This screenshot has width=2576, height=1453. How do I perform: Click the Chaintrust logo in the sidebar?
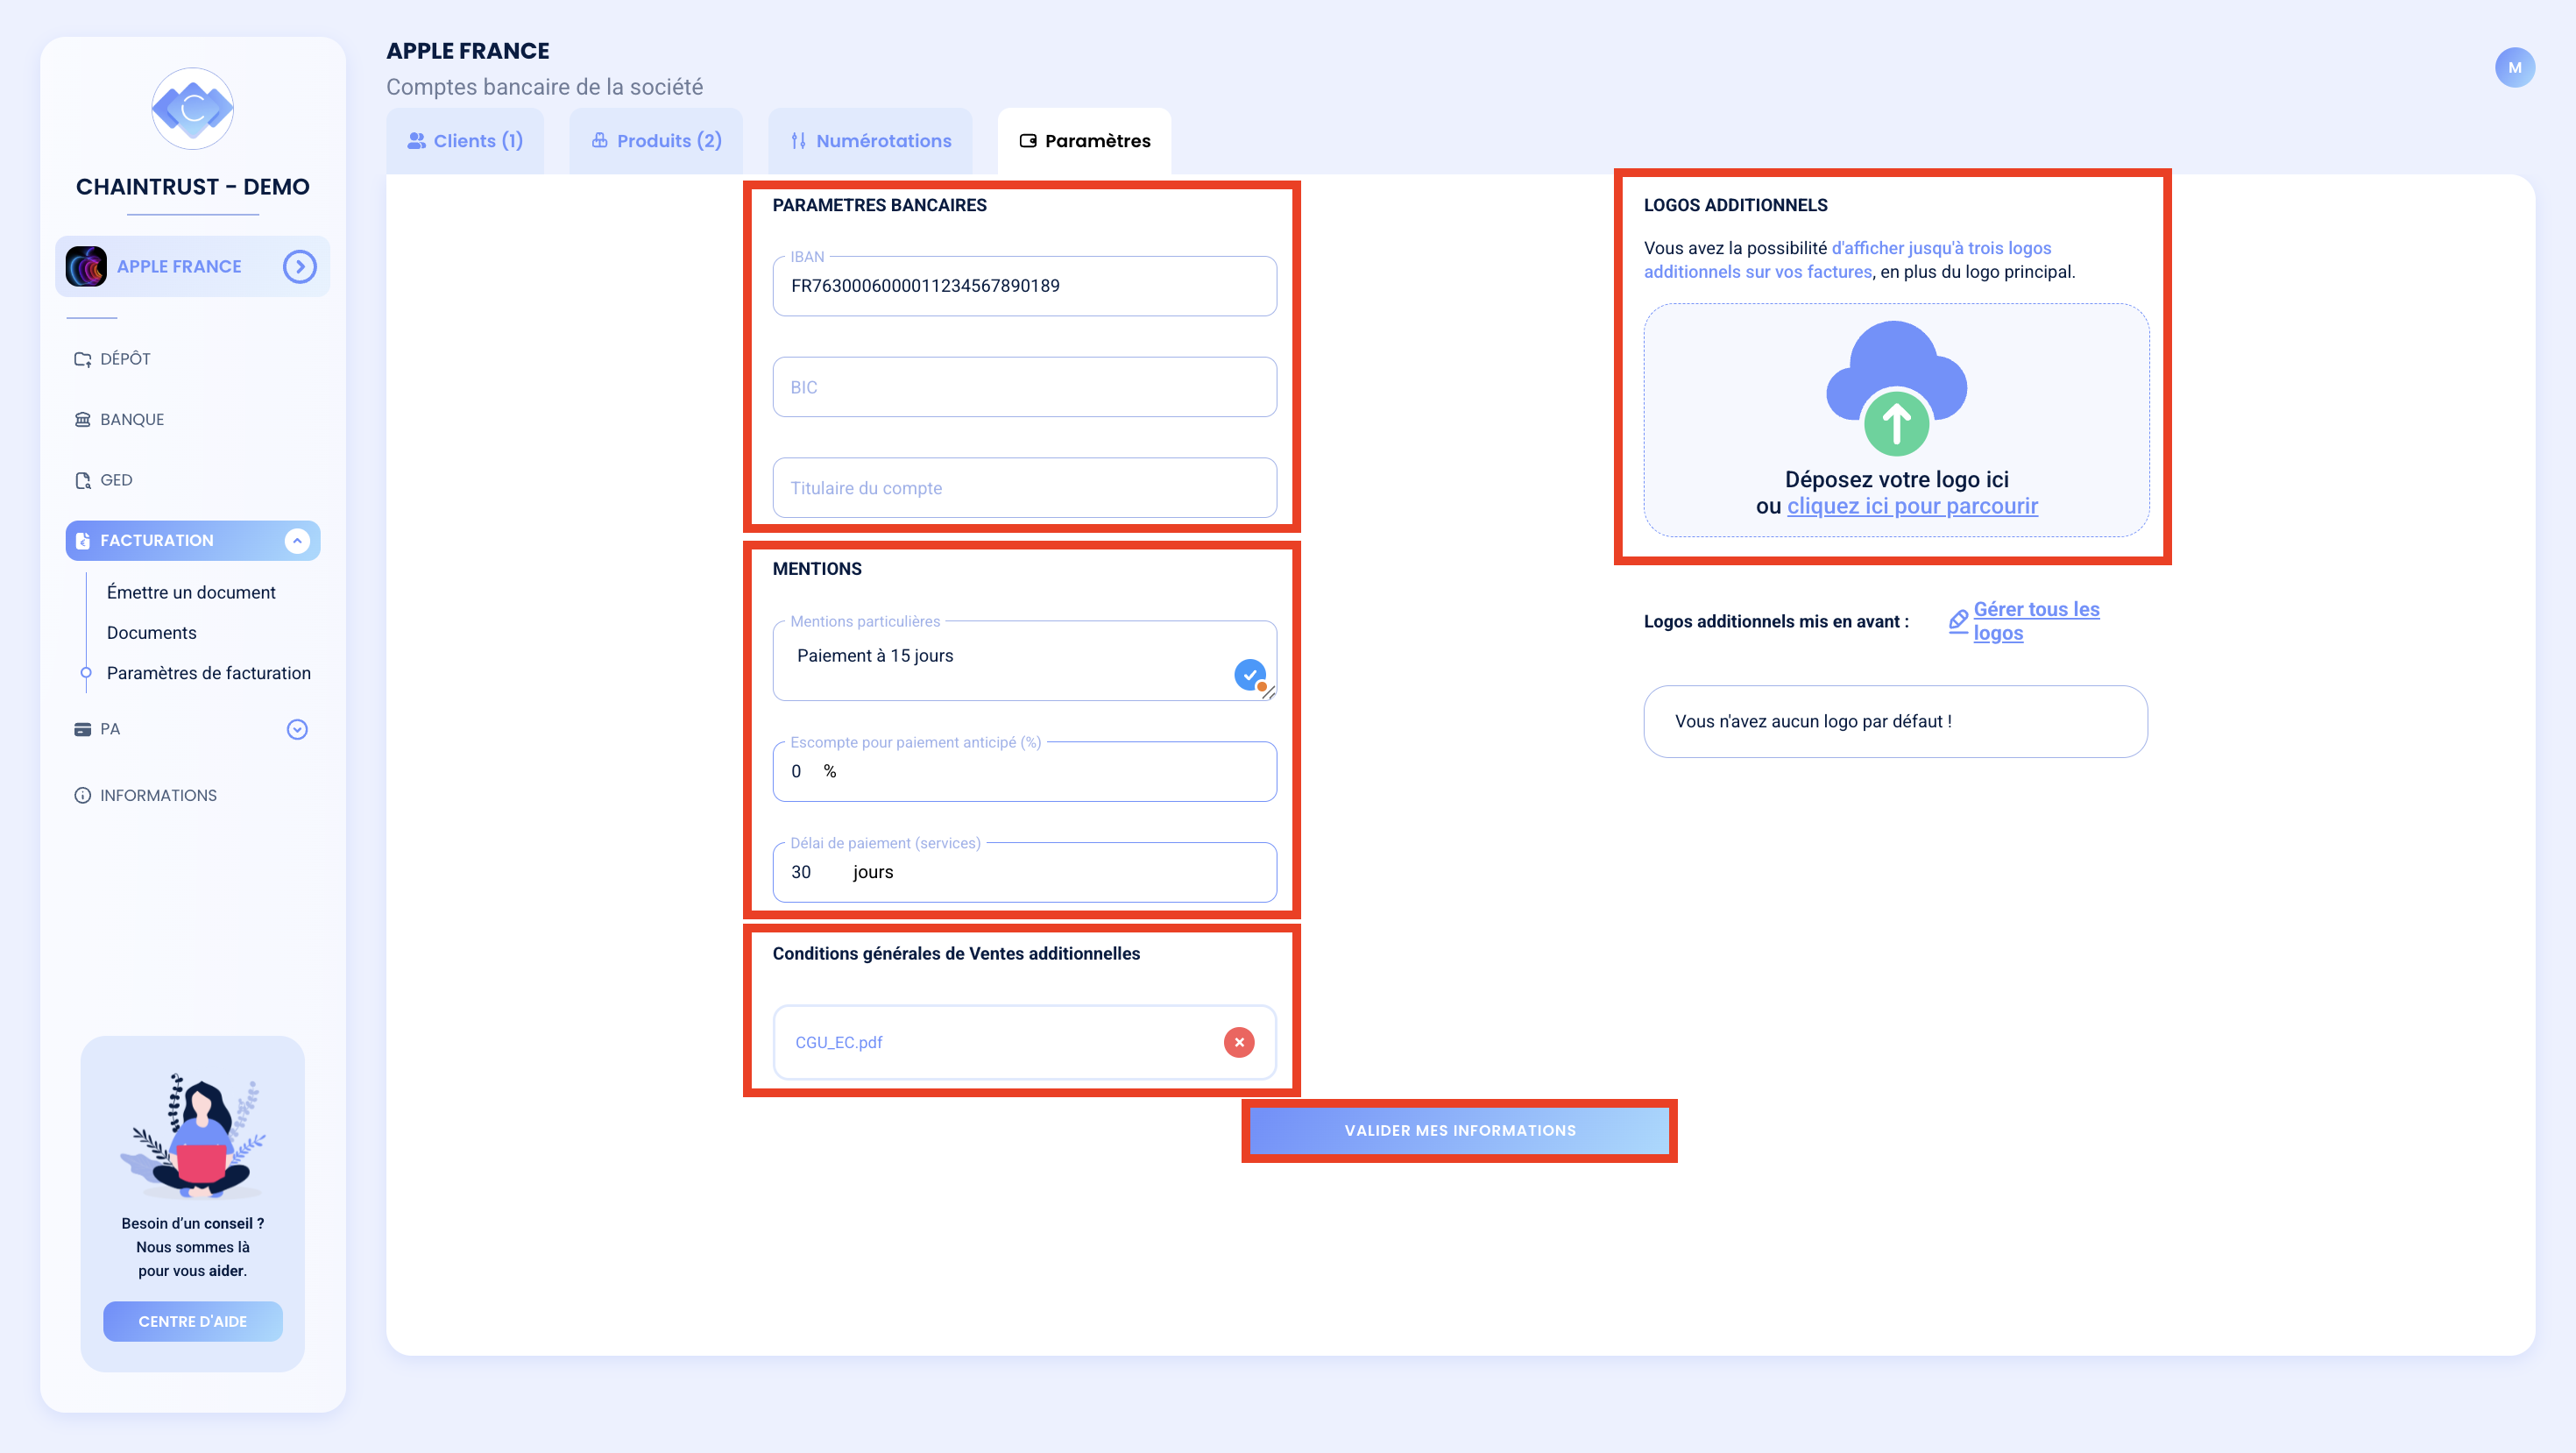tap(192, 108)
